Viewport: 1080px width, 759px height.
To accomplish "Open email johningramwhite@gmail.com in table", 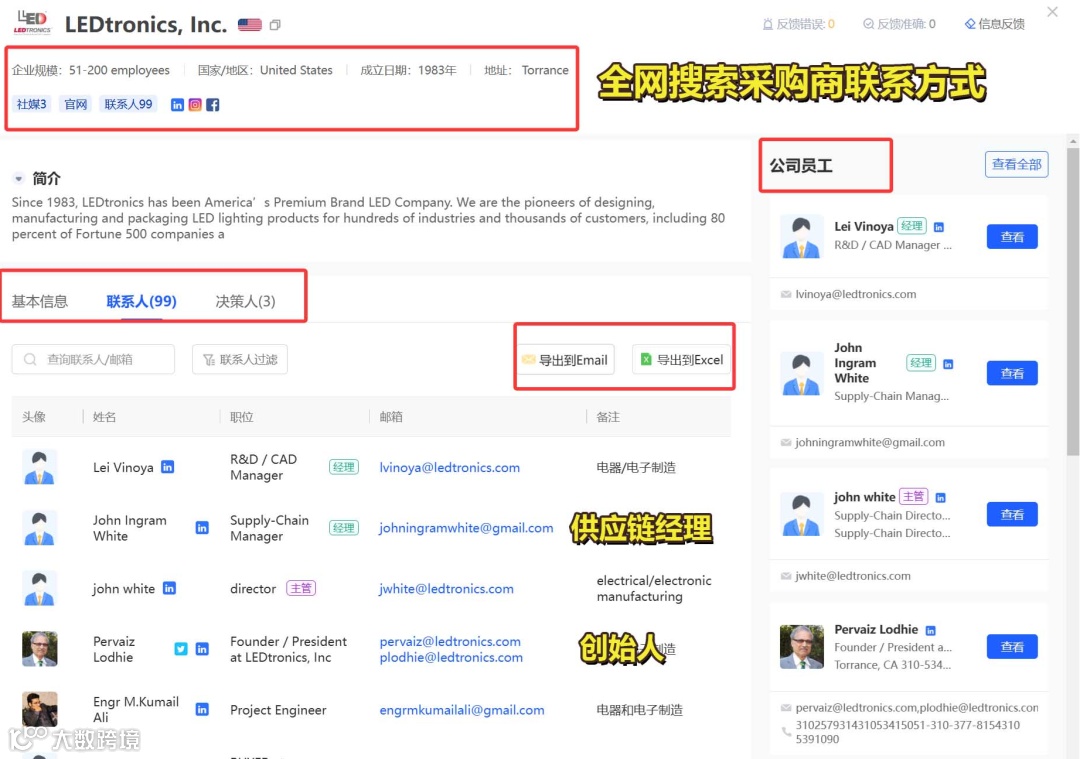I will tap(466, 528).
